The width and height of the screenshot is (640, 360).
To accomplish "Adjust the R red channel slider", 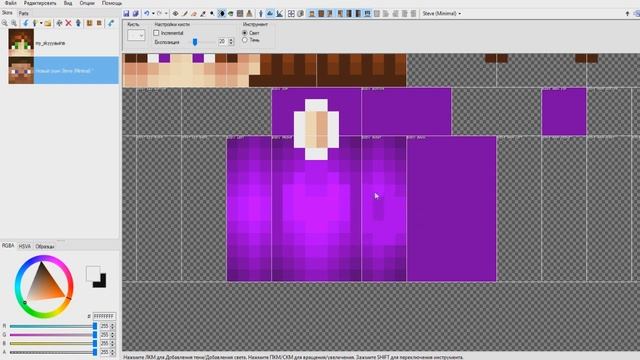I will click(x=53, y=326).
